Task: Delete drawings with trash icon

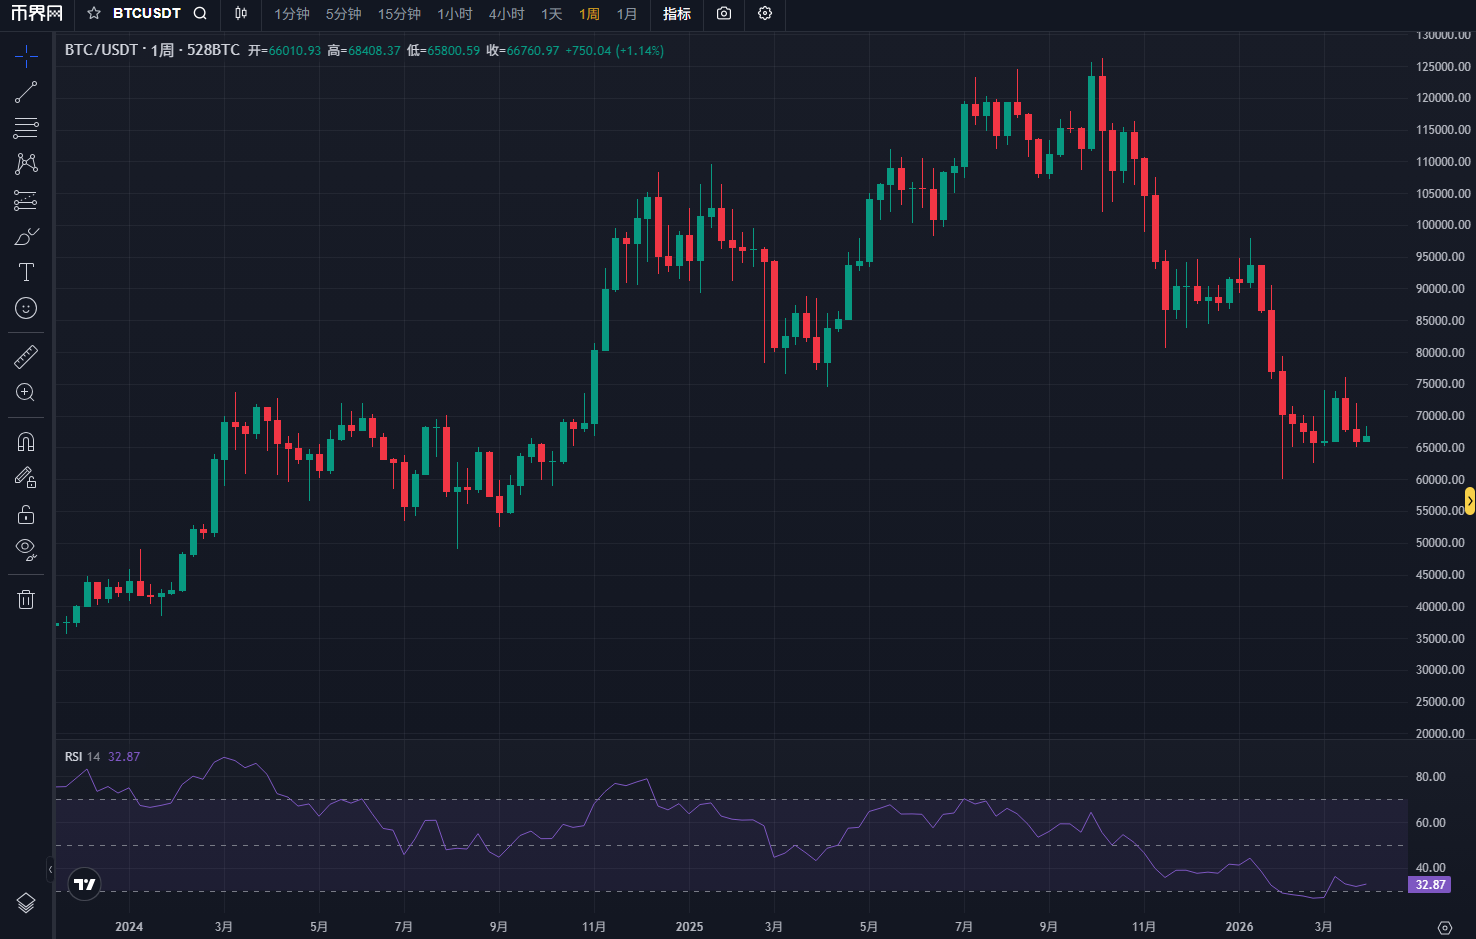Action: [x=26, y=599]
